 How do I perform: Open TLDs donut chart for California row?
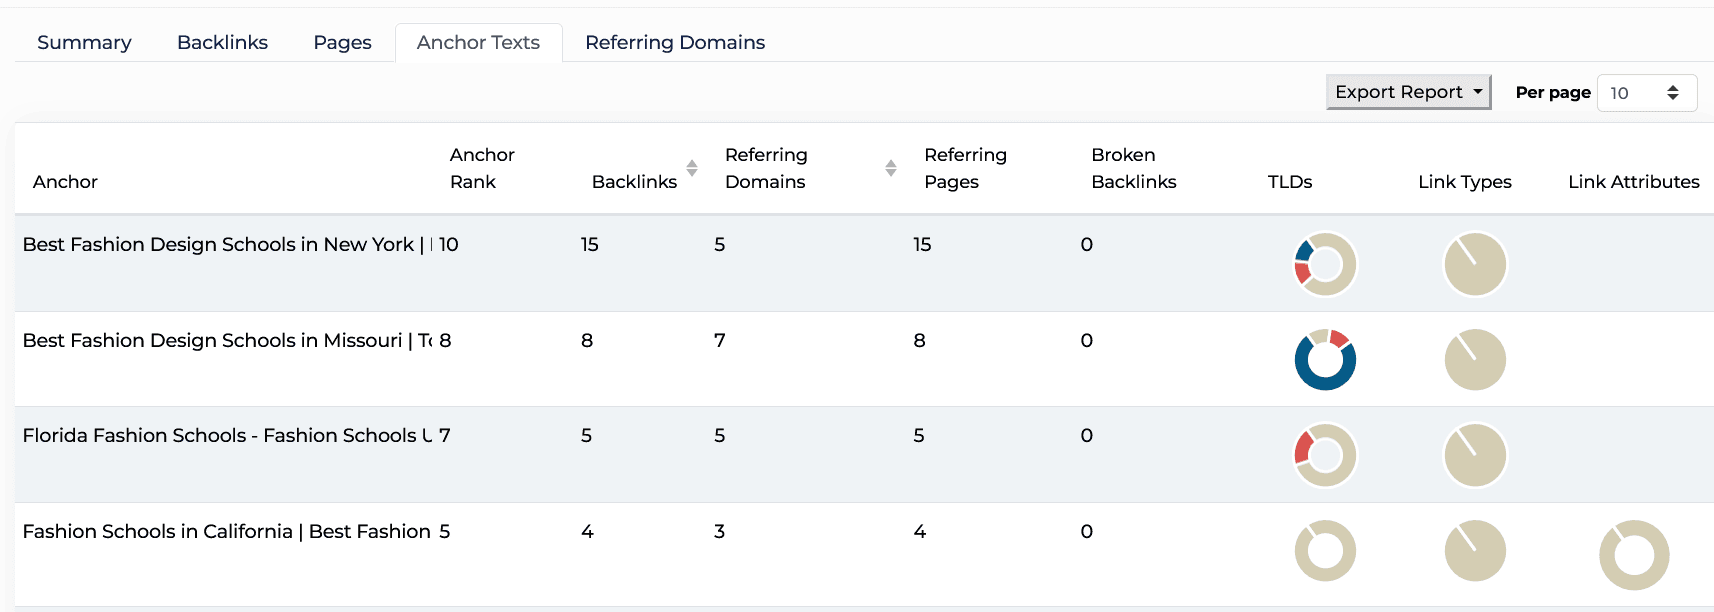(x=1325, y=551)
